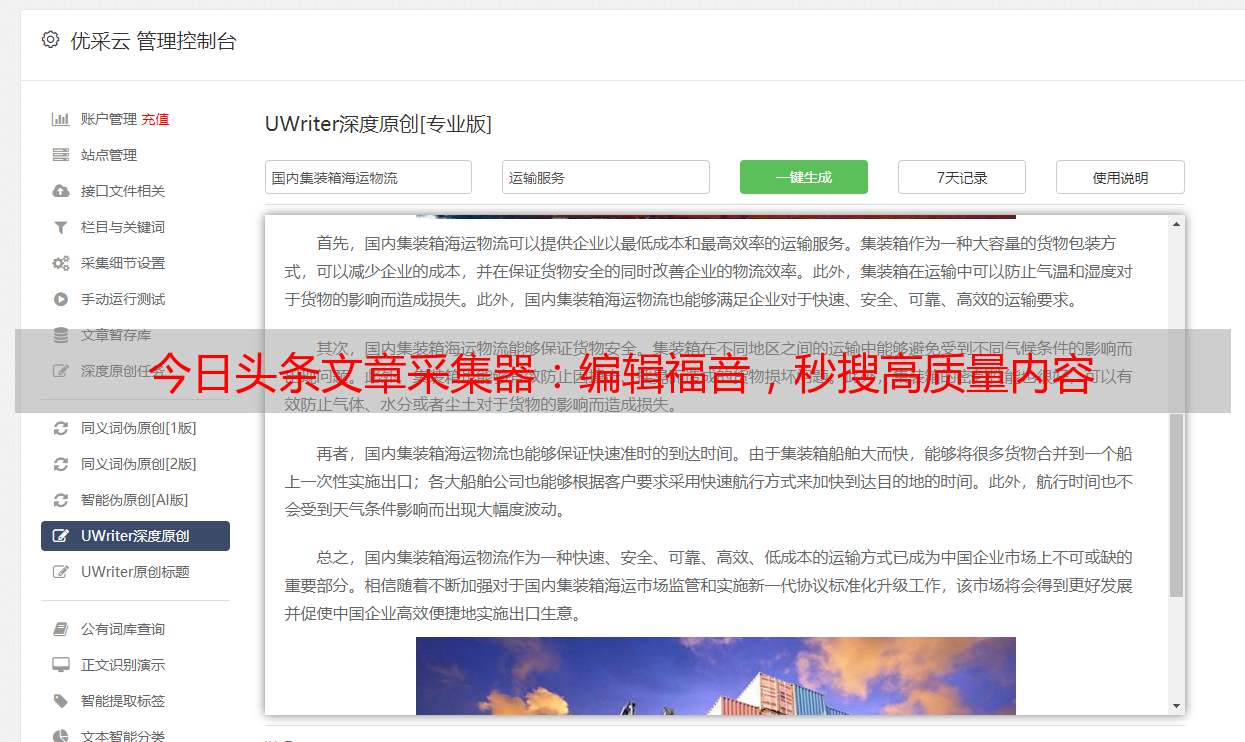1245x742 pixels.
Task: Click the UWriter深度原创[专业版] heading
Action: (378, 124)
